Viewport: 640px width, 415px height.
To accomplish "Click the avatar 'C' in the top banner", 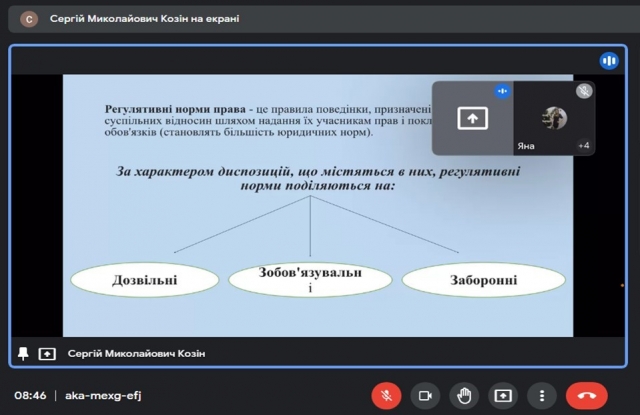I will 29,19.
